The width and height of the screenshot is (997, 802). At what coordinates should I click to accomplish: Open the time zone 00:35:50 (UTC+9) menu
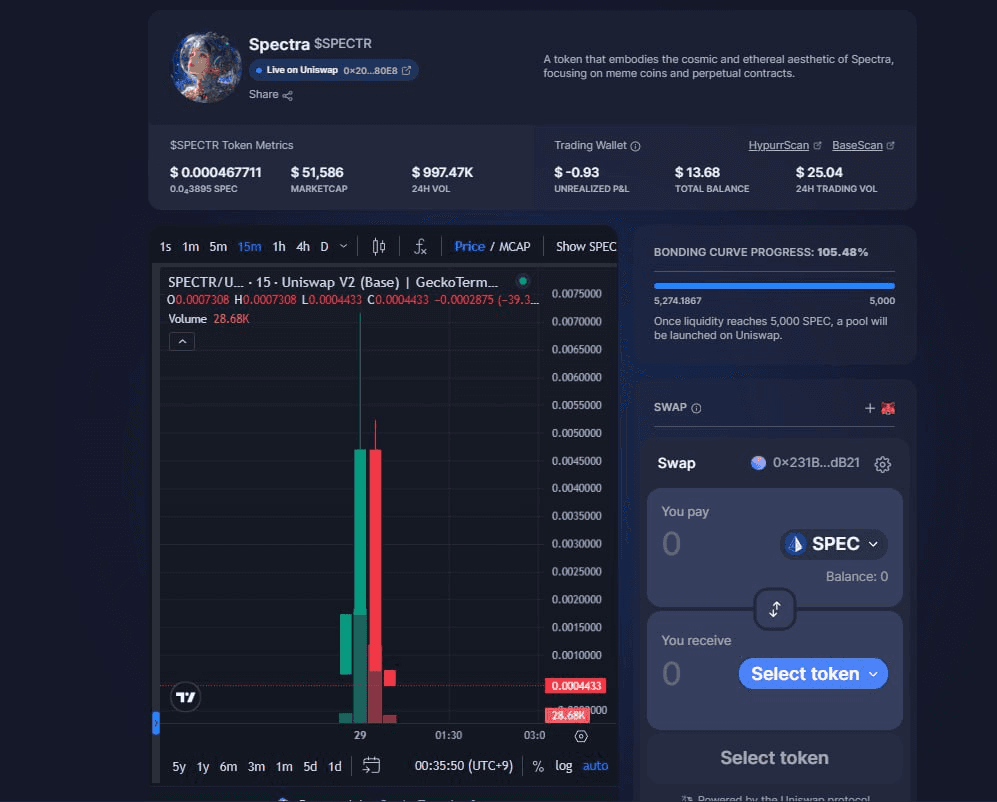click(464, 766)
